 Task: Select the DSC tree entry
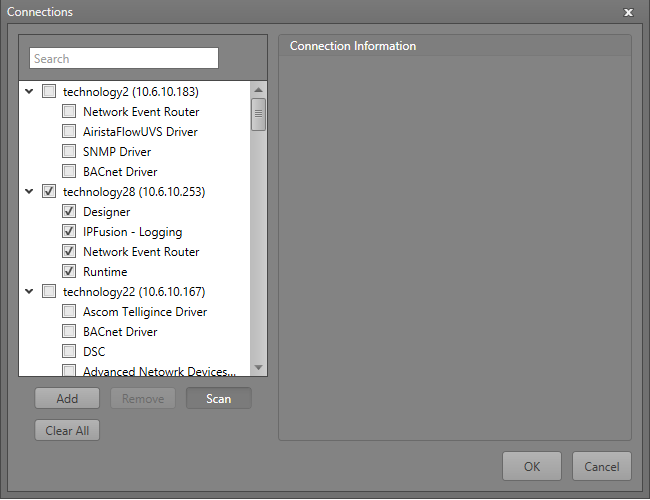[x=94, y=352]
